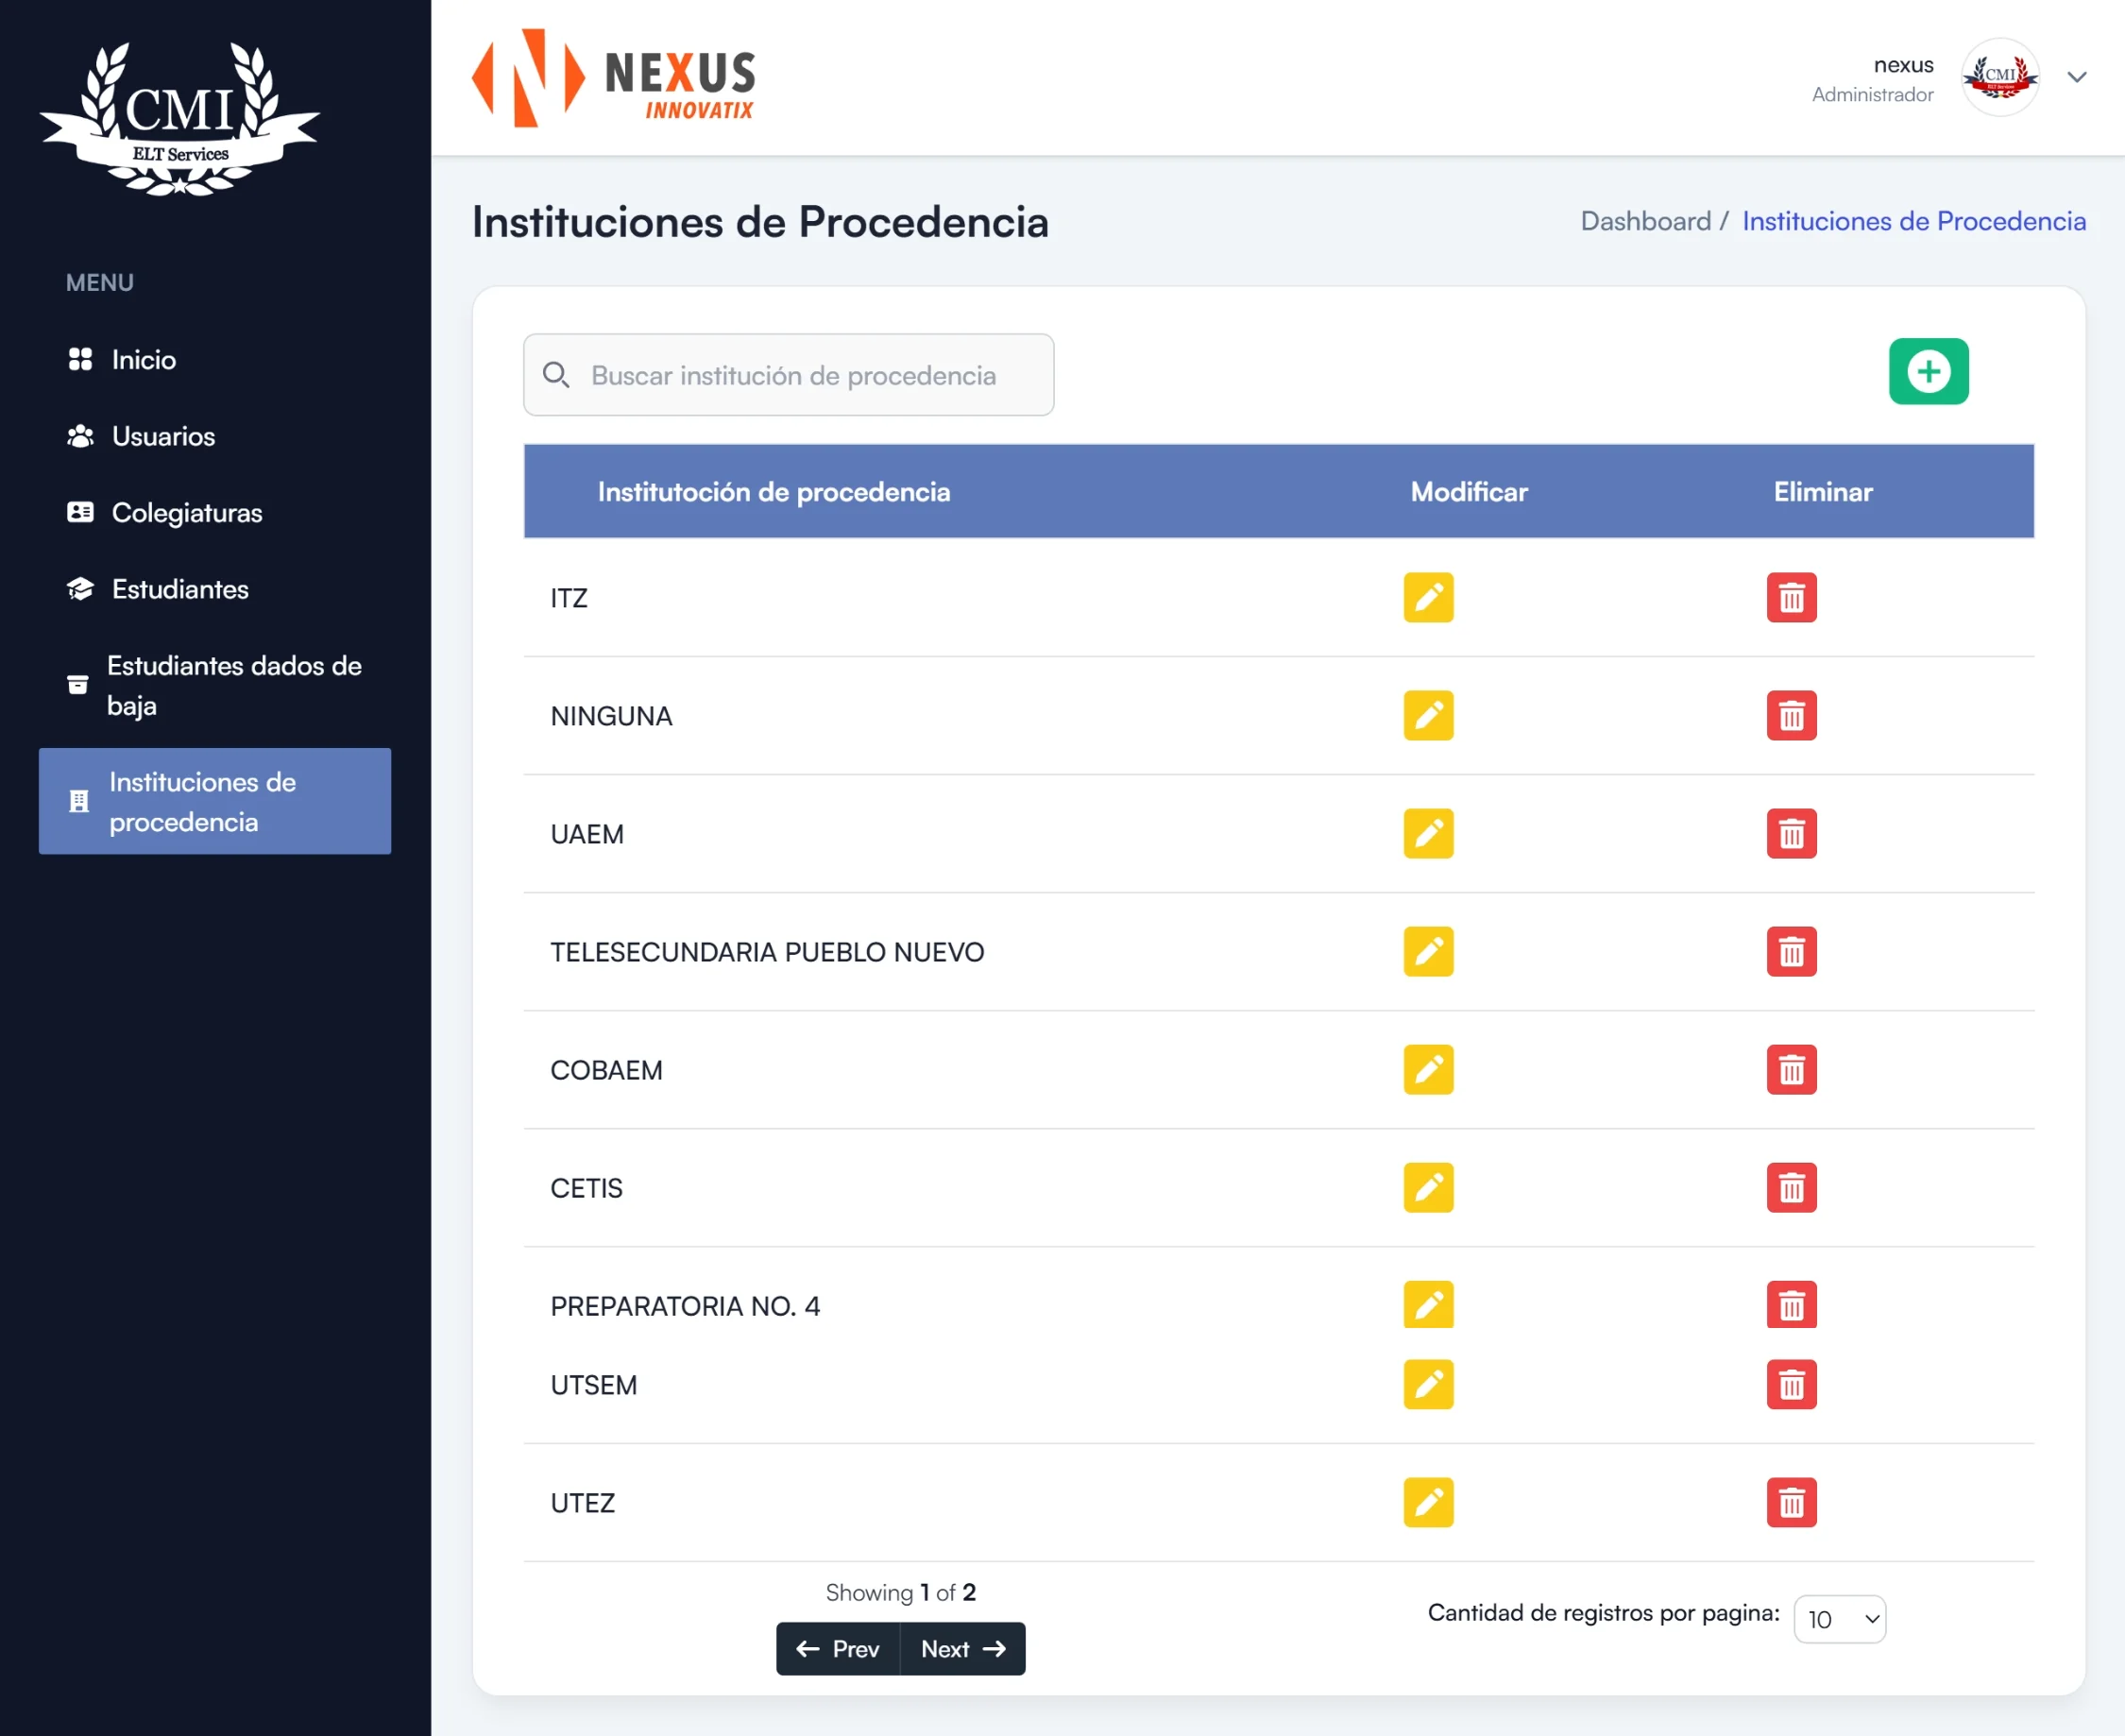Viewport: 2125px width, 1736px height.
Task: Expand the user profile chevron menu
Action: [2076, 77]
